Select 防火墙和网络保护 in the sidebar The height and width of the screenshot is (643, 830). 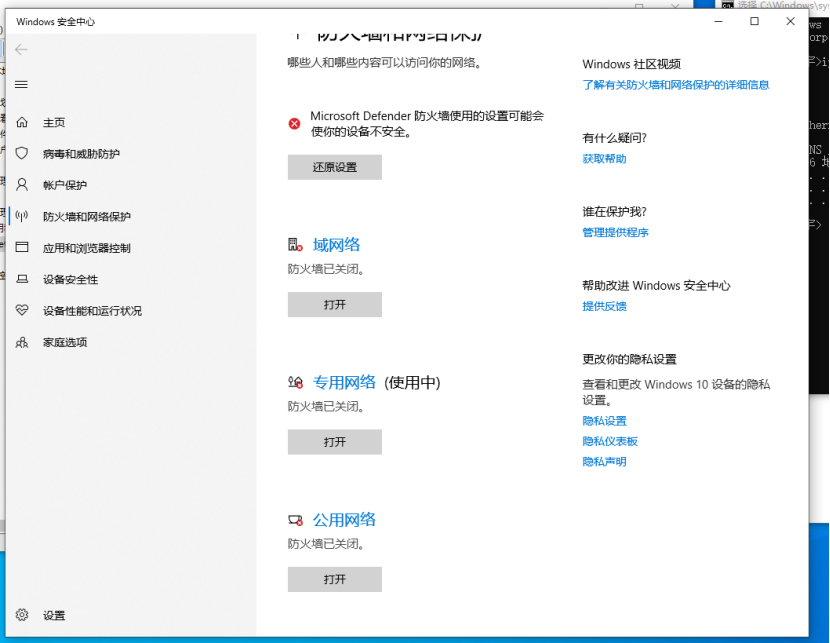[x=87, y=216]
